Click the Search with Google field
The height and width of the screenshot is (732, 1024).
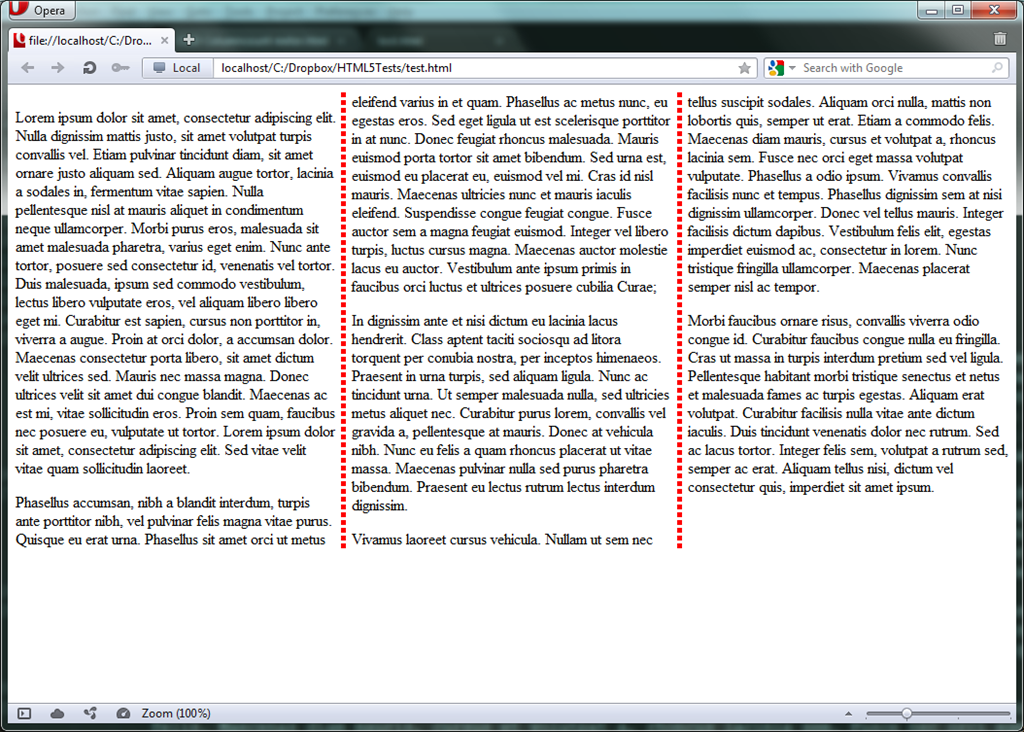click(890, 68)
